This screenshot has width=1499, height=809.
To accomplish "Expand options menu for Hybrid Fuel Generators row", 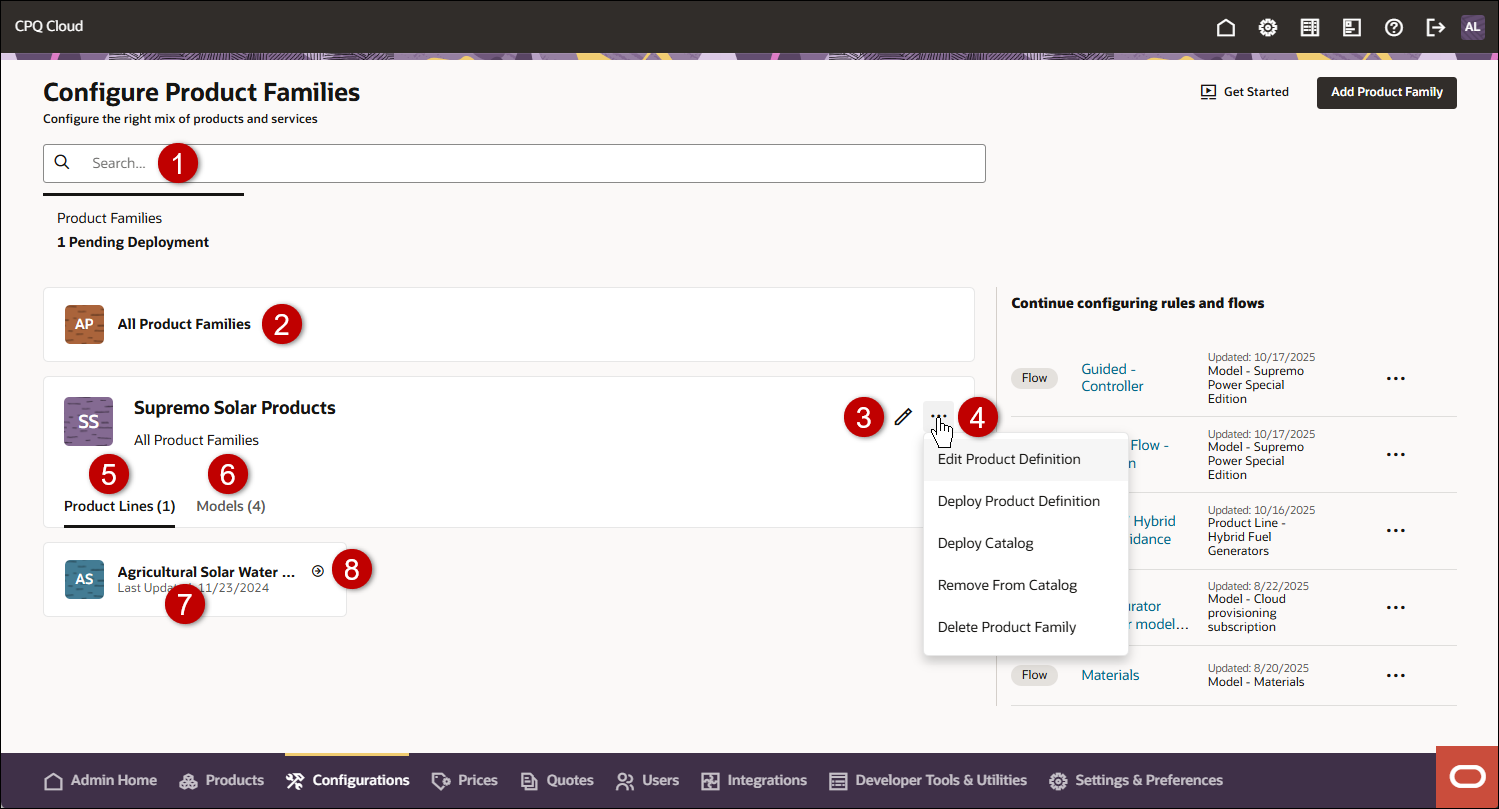I will coord(1396,530).
